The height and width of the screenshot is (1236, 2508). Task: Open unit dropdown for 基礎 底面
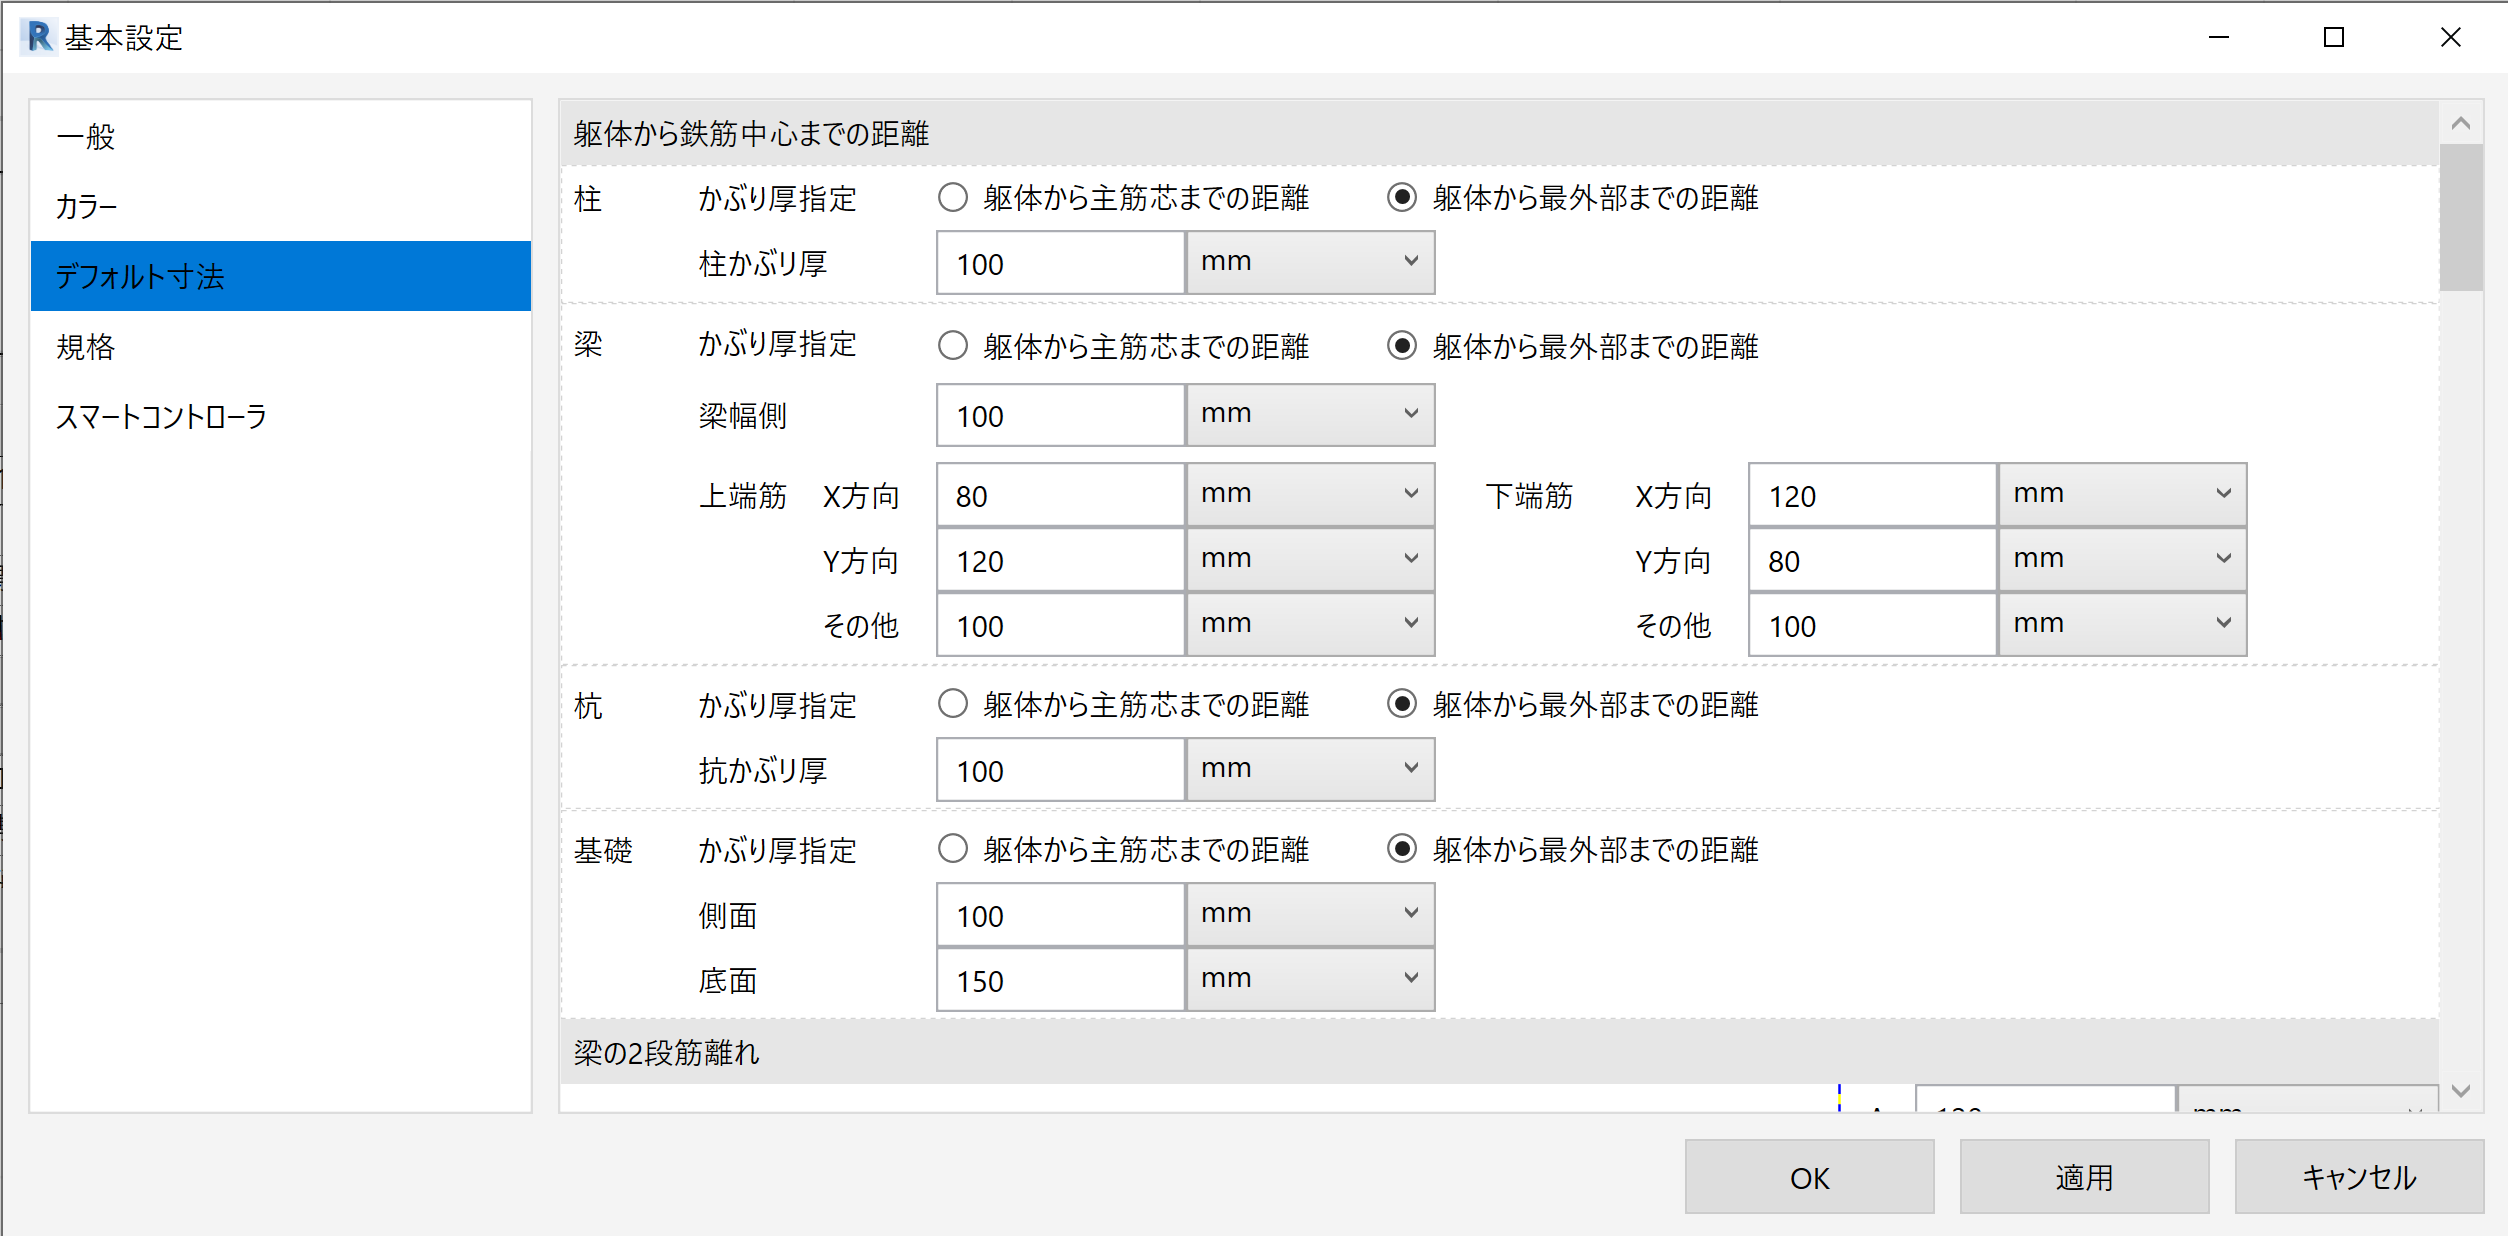1310,980
